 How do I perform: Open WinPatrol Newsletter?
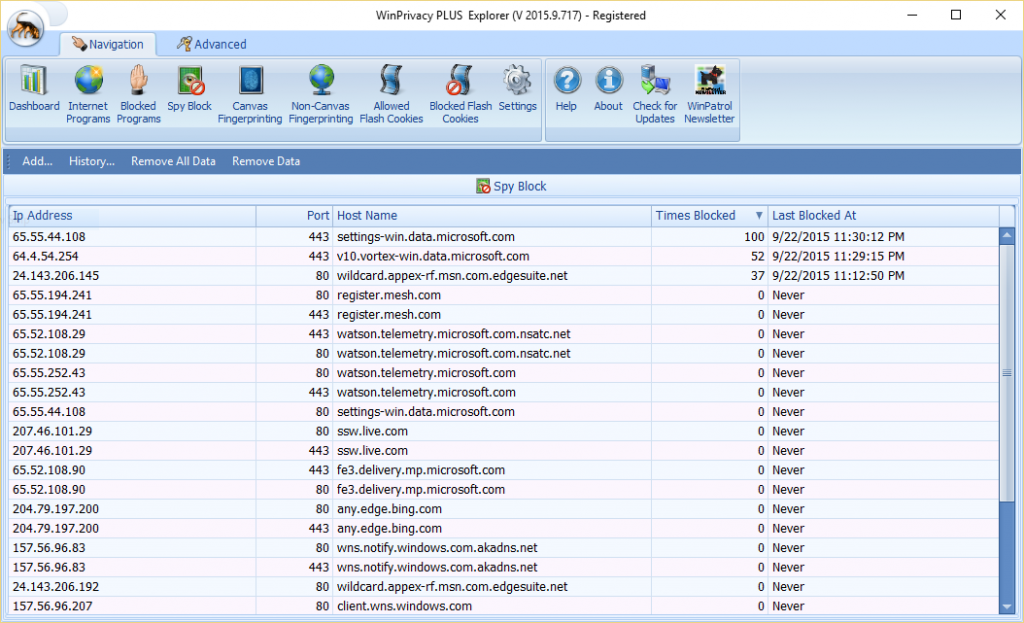pos(709,95)
